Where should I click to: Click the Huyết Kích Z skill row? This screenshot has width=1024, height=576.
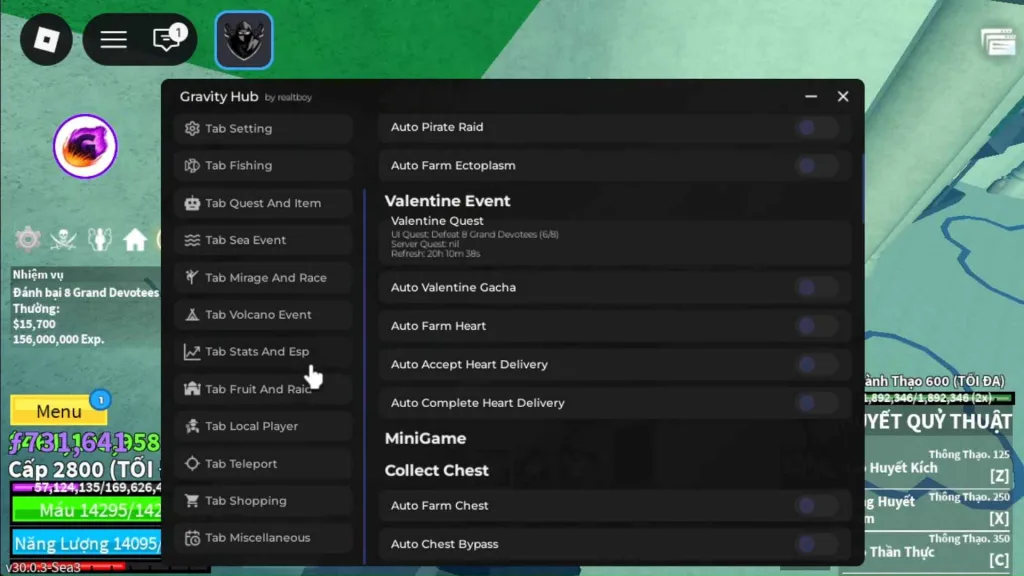[939, 468]
